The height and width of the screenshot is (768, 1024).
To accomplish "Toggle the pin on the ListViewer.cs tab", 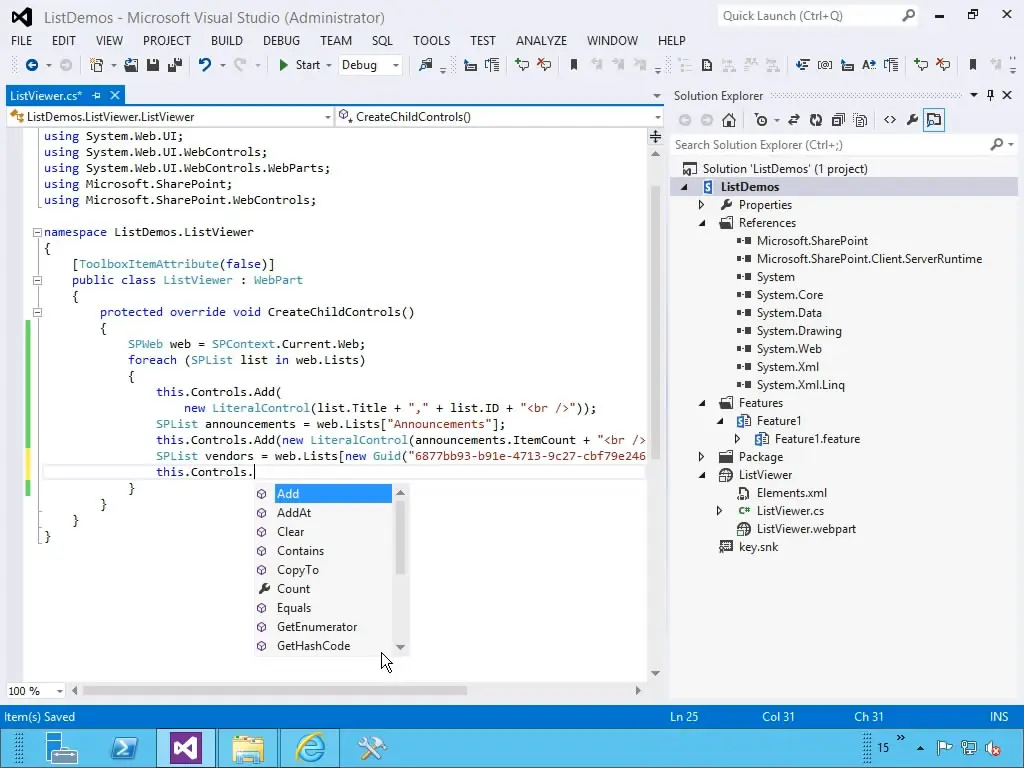I will [x=97, y=95].
